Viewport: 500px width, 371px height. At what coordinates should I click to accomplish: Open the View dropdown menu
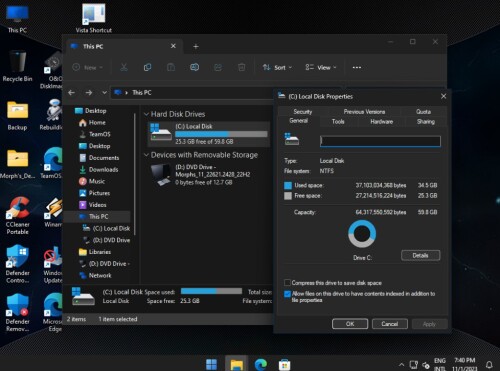(321, 67)
